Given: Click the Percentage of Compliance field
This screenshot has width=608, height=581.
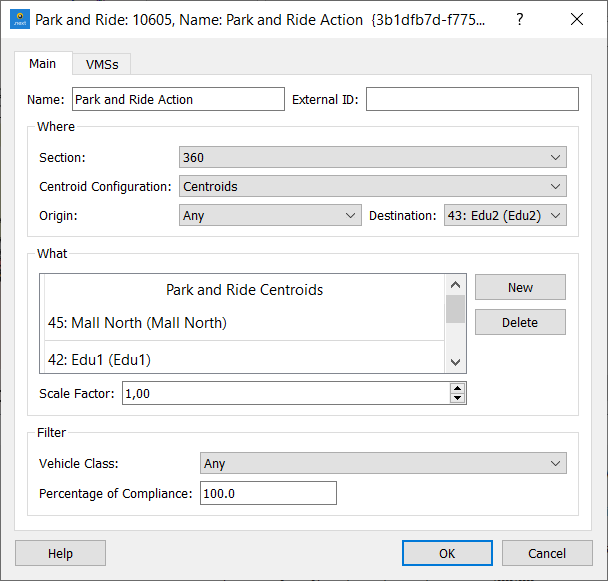Looking at the screenshot, I should 268,493.
